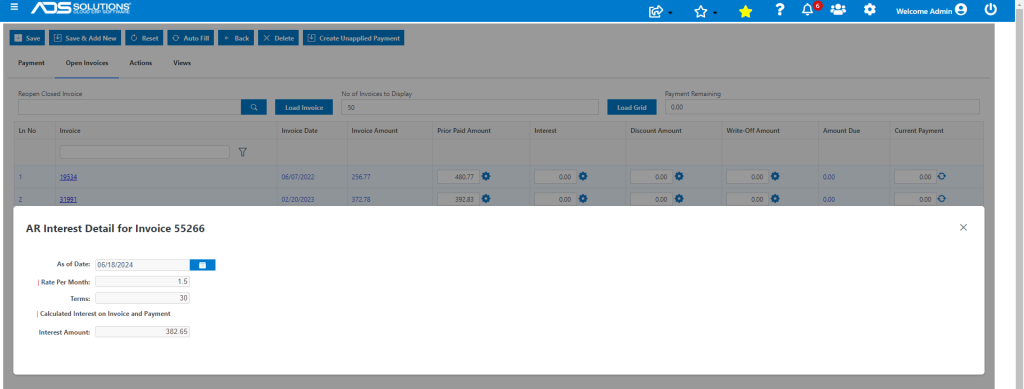Open the settings gear in header
Screen dimensions: 1024x389
coord(869,10)
